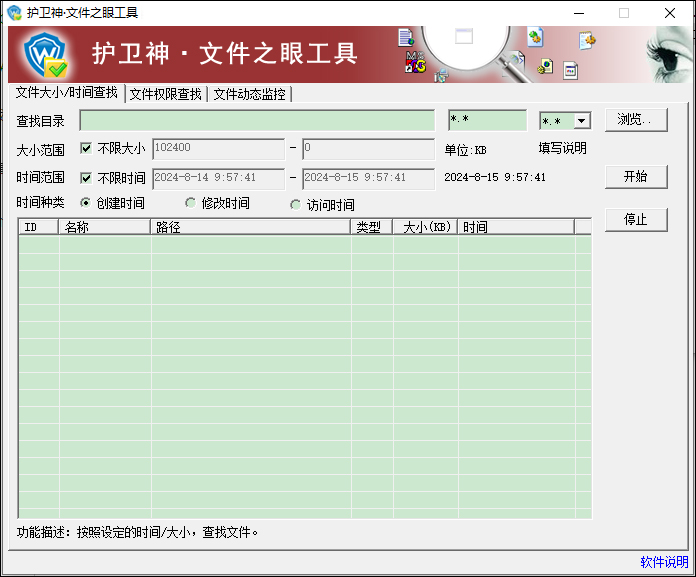Viewport: 696px width, 577px height.
Task: Sort by the 类型 column header
Action: (372, 227)
